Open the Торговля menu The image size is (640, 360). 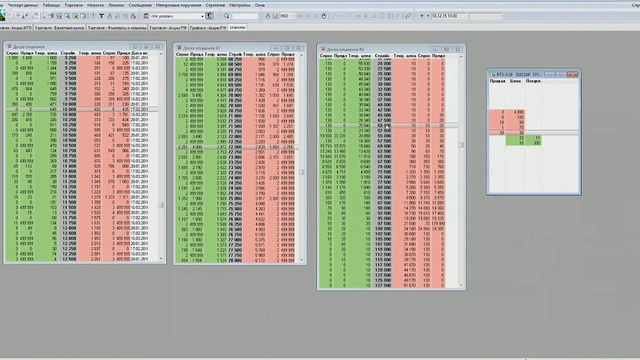(x=73, y=5)
